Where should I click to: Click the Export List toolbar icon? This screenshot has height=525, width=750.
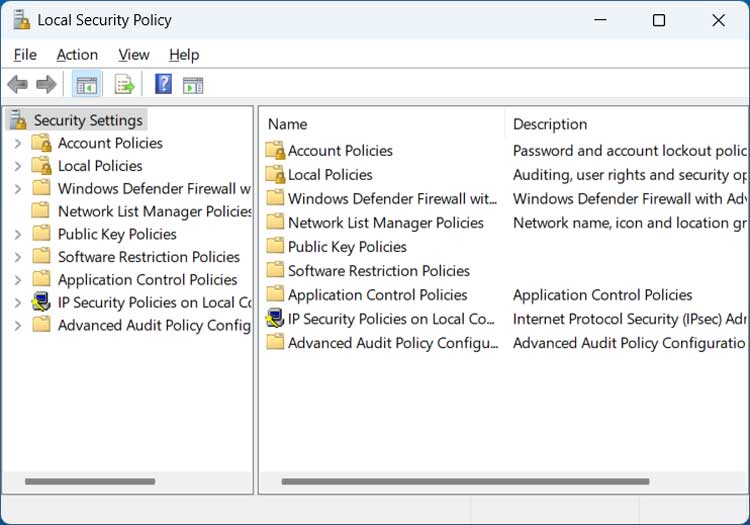pos(124,85)
